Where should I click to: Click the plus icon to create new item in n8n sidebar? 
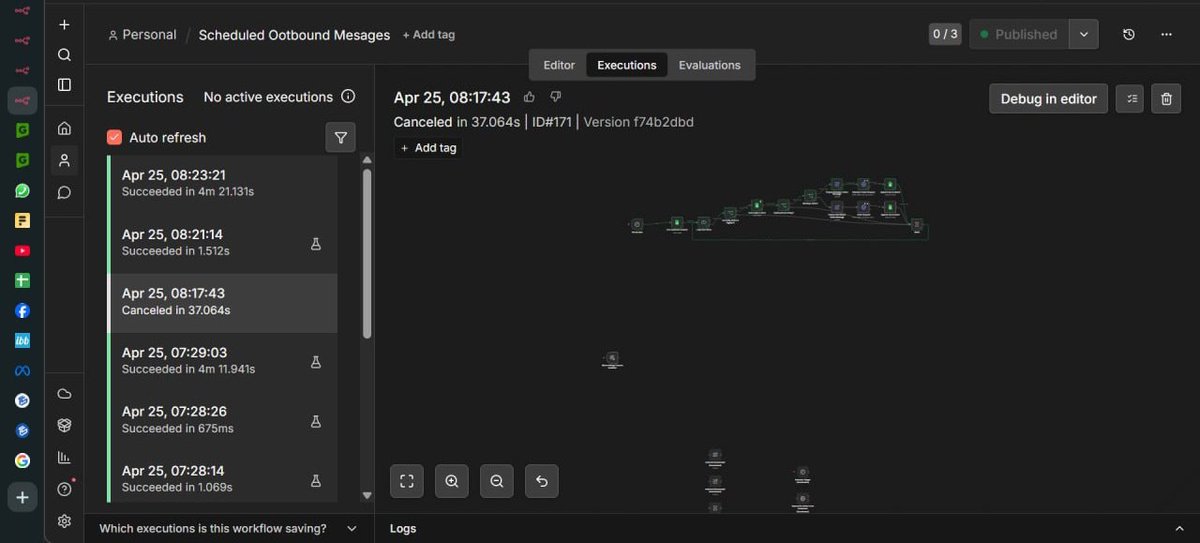64,25
